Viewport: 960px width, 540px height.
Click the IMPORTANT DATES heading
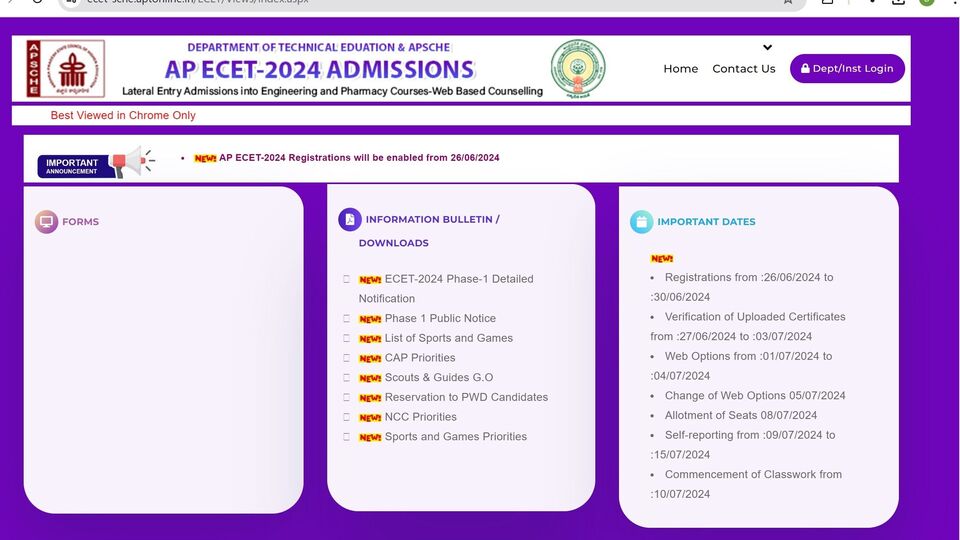707,222
